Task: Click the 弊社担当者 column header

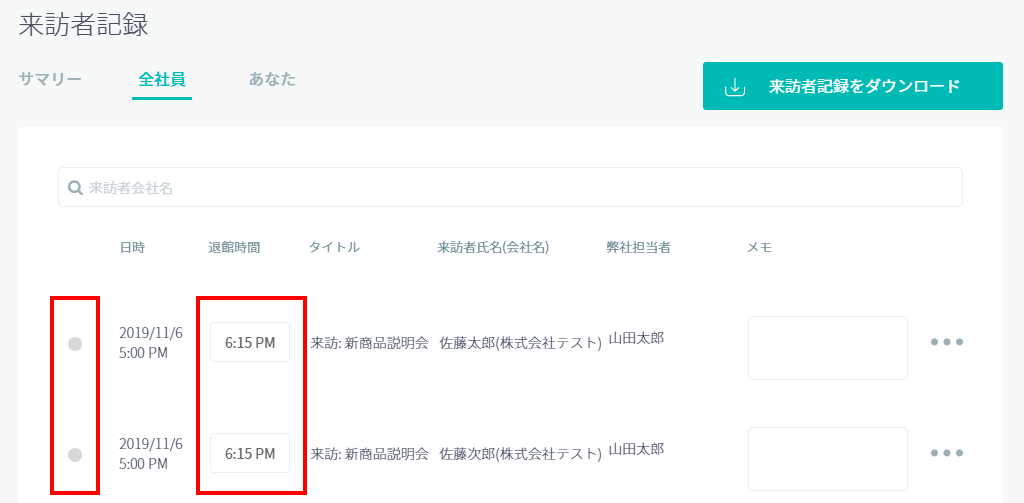Action: click(639, 248)
